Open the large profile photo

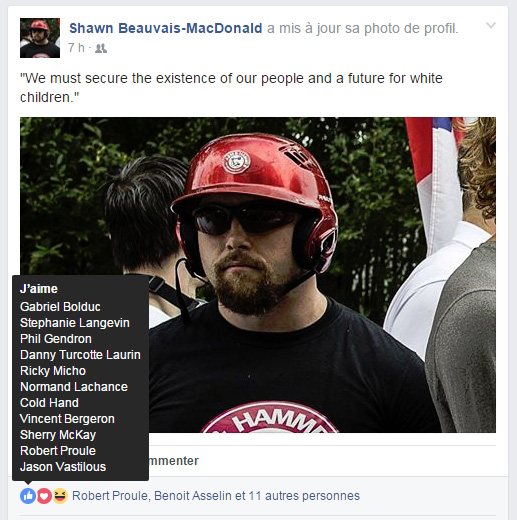coord(258,275)
